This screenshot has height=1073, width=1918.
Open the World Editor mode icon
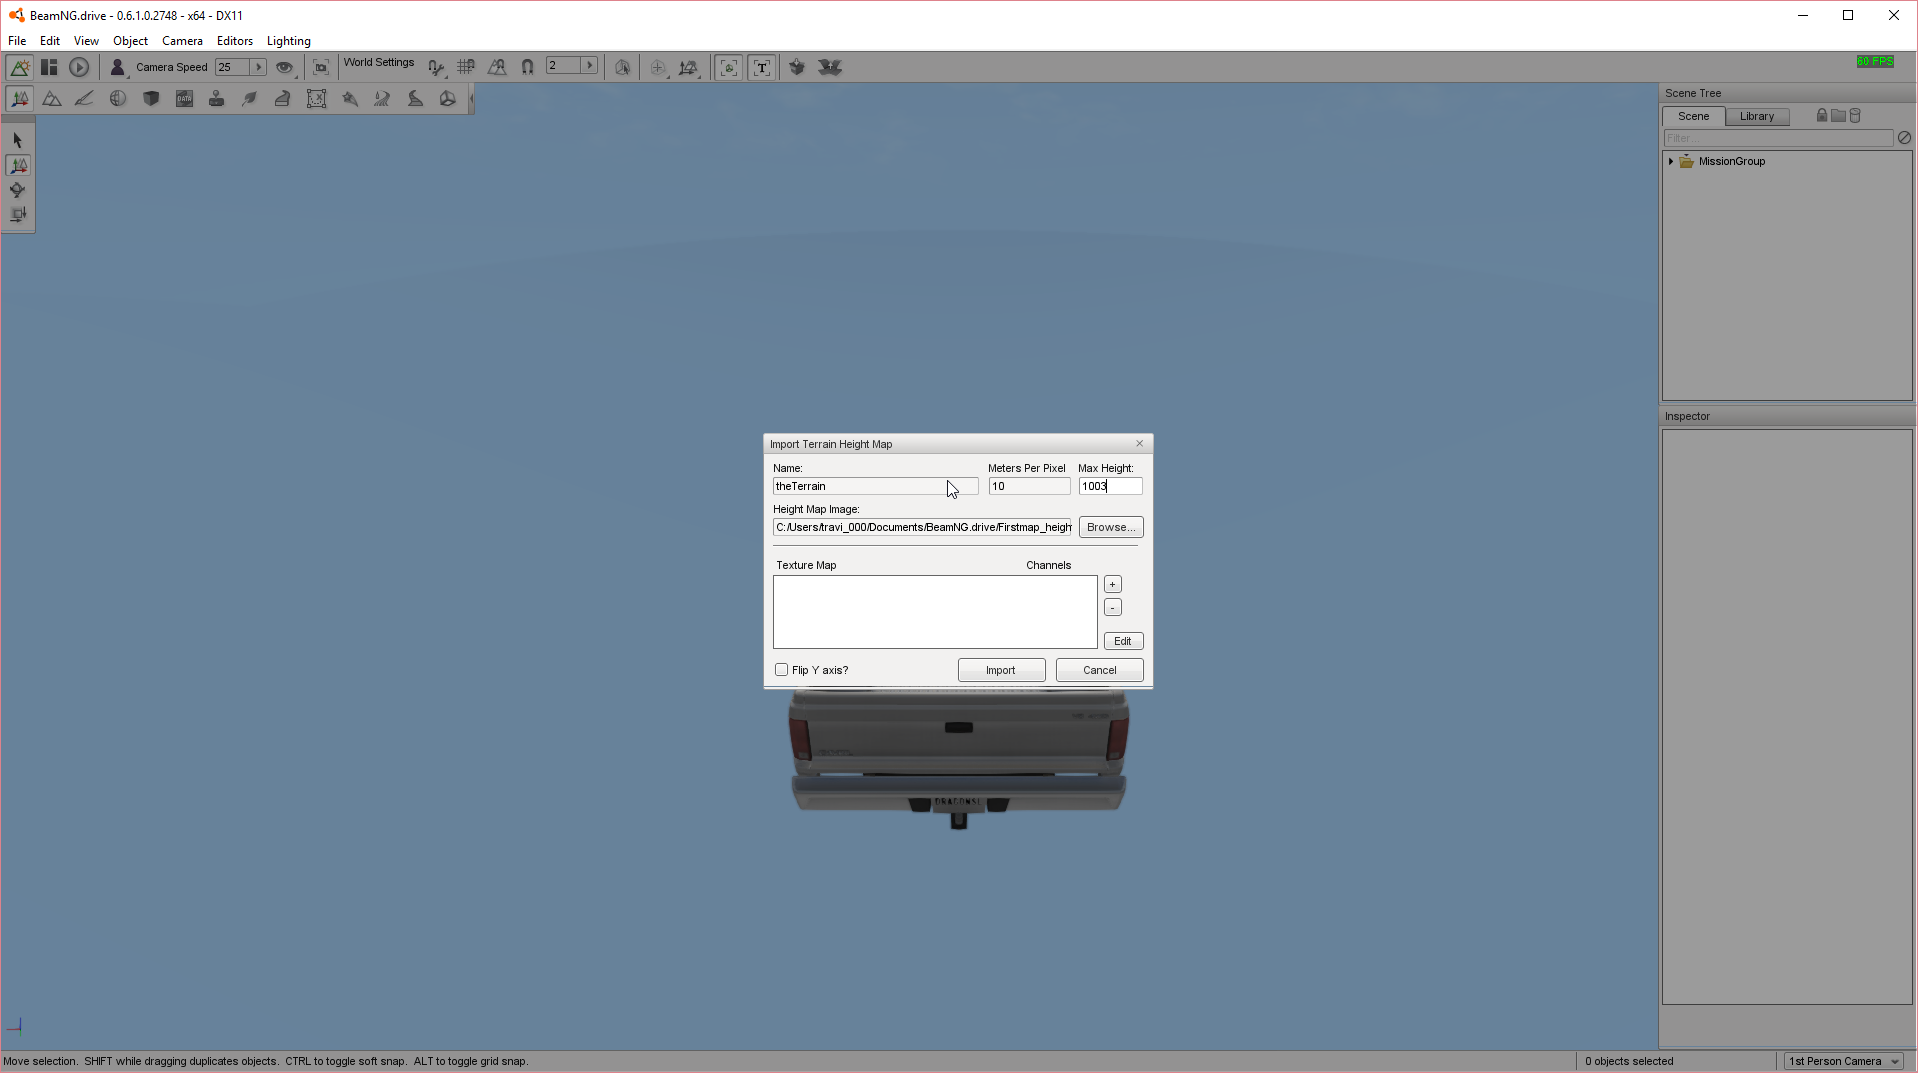pyautogui.click(x=19, y=67)
